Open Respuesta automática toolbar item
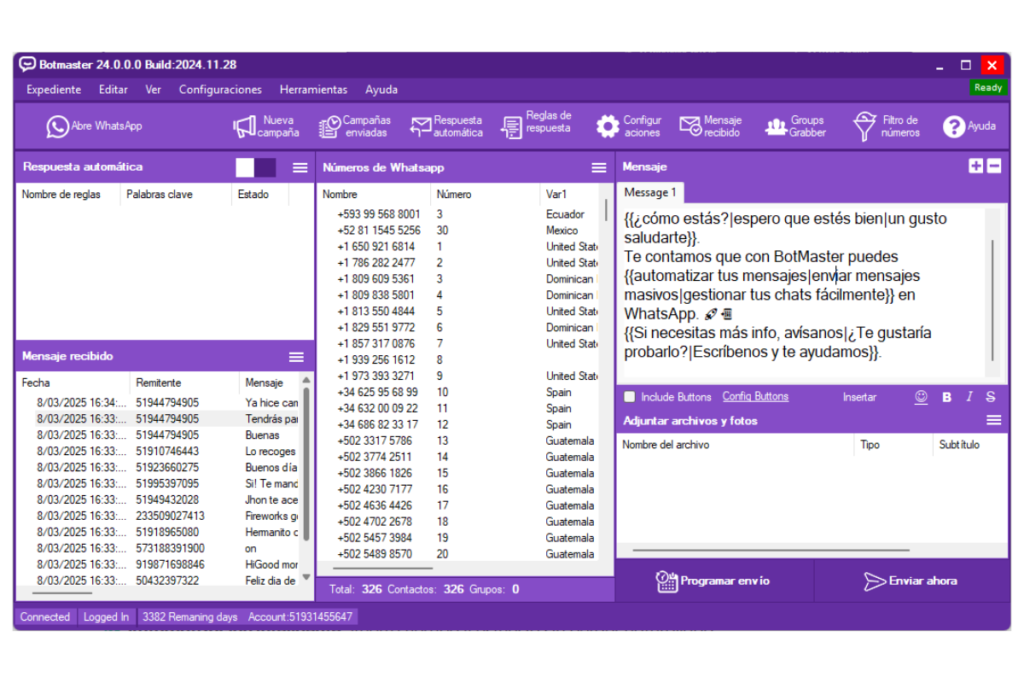Viewport: 1024px width, 683px height. point(447,126)
